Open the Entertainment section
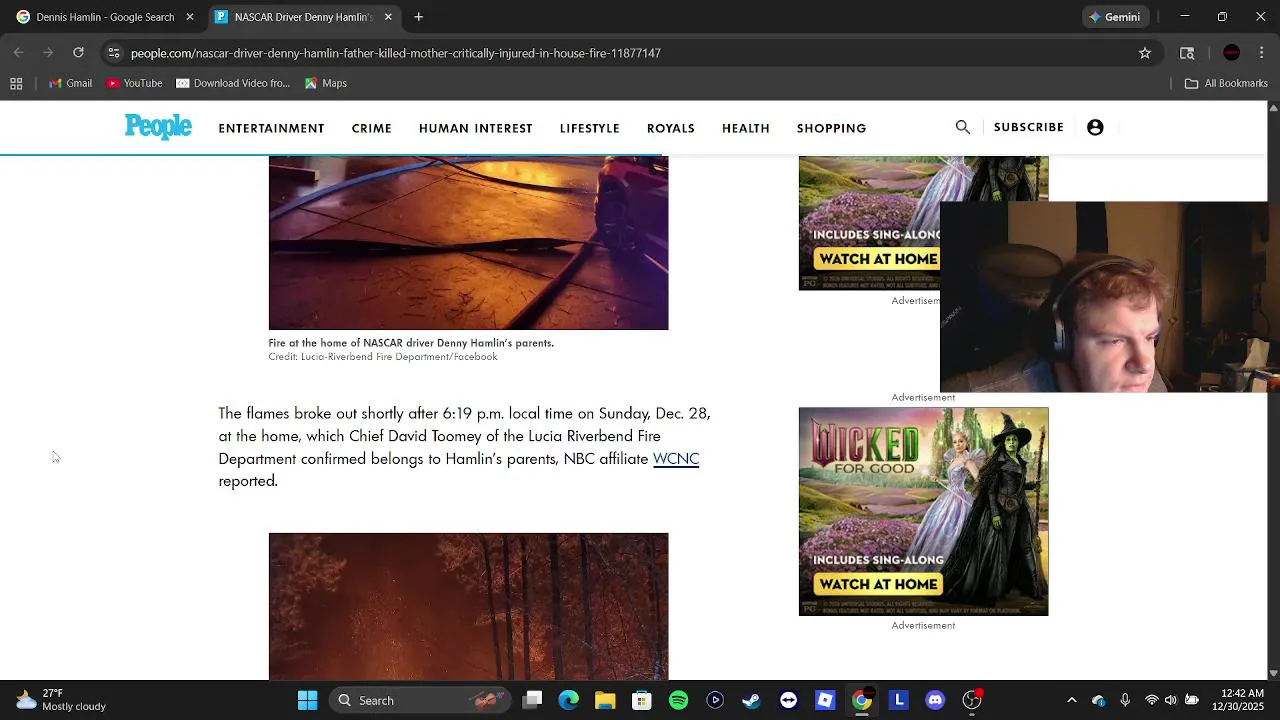1280x720 pixels. coord(271,128)
